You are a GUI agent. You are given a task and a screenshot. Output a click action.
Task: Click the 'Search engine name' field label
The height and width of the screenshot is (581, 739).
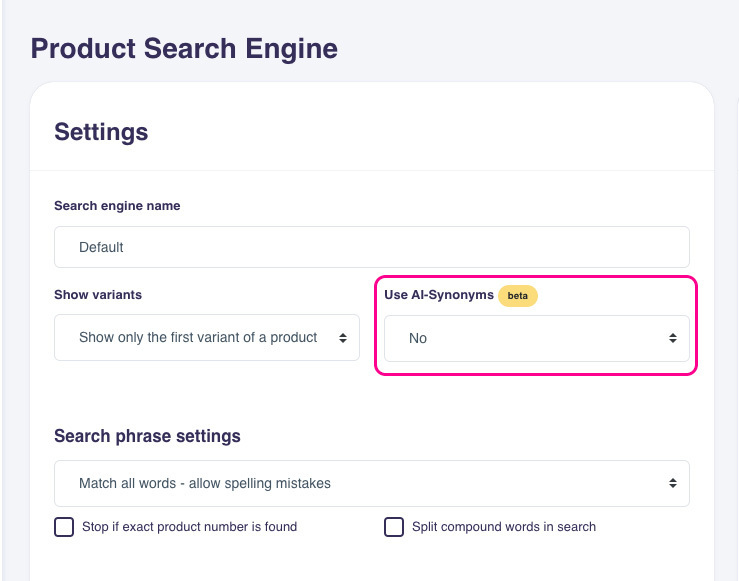[117, 206]
